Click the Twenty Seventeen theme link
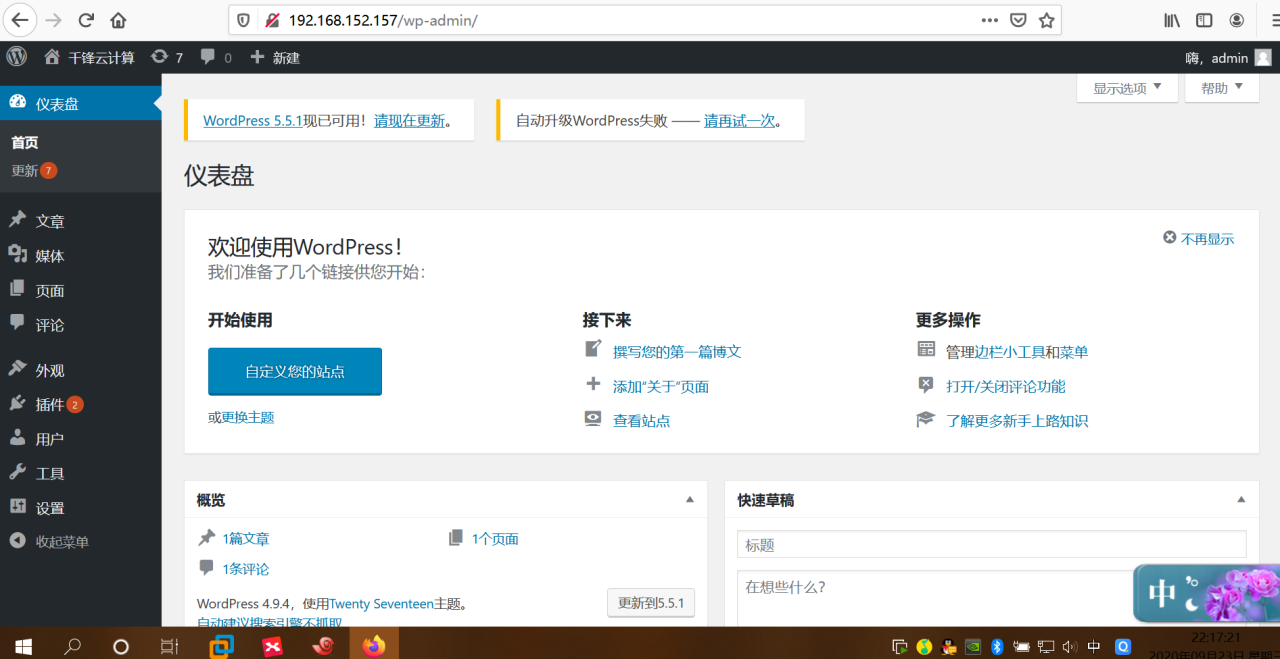1280x659 pixels. pos(381,604)
